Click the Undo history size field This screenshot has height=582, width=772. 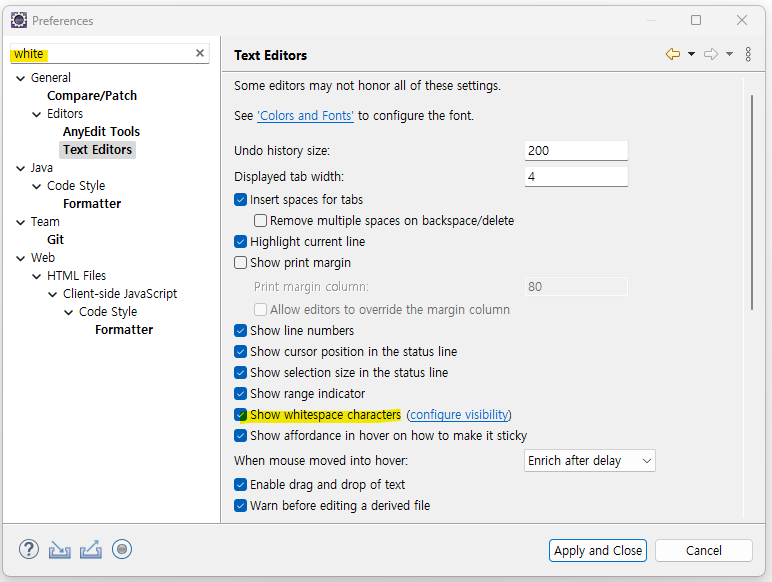click(x=576, y=151)
